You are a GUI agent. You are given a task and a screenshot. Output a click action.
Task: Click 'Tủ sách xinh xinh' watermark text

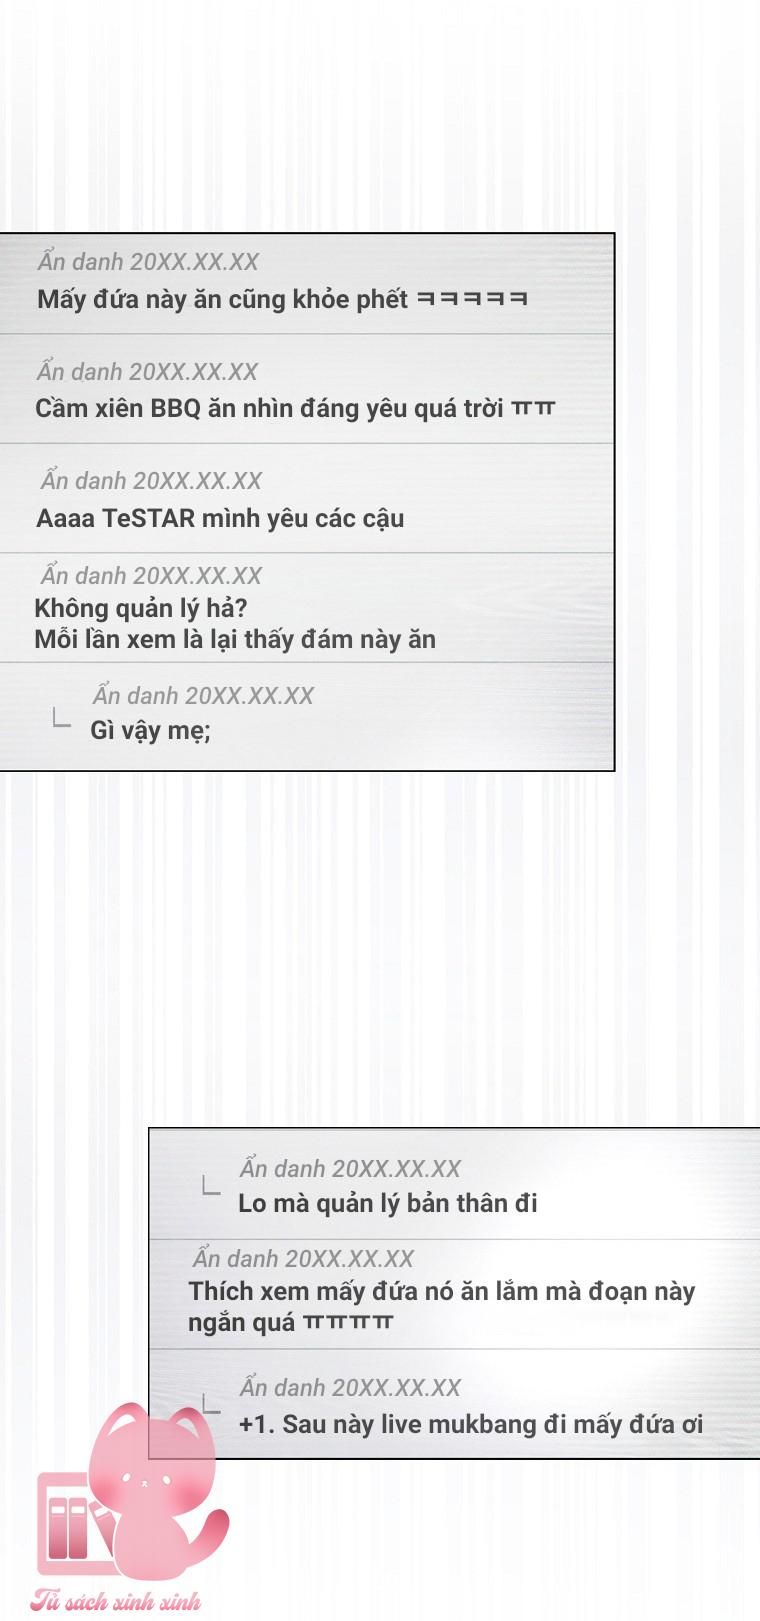coord(115,1600)
